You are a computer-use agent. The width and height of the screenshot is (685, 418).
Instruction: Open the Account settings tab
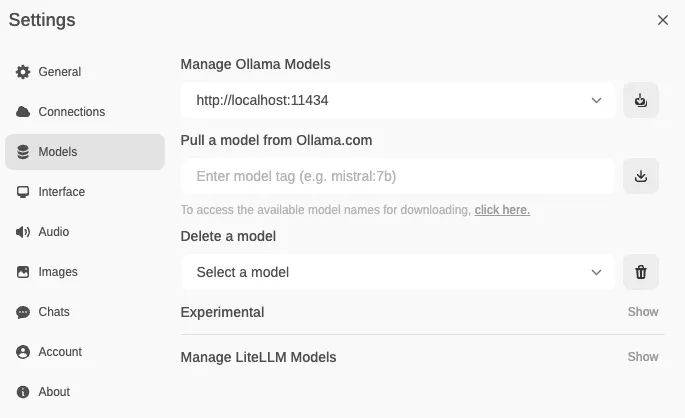[60, 352]
